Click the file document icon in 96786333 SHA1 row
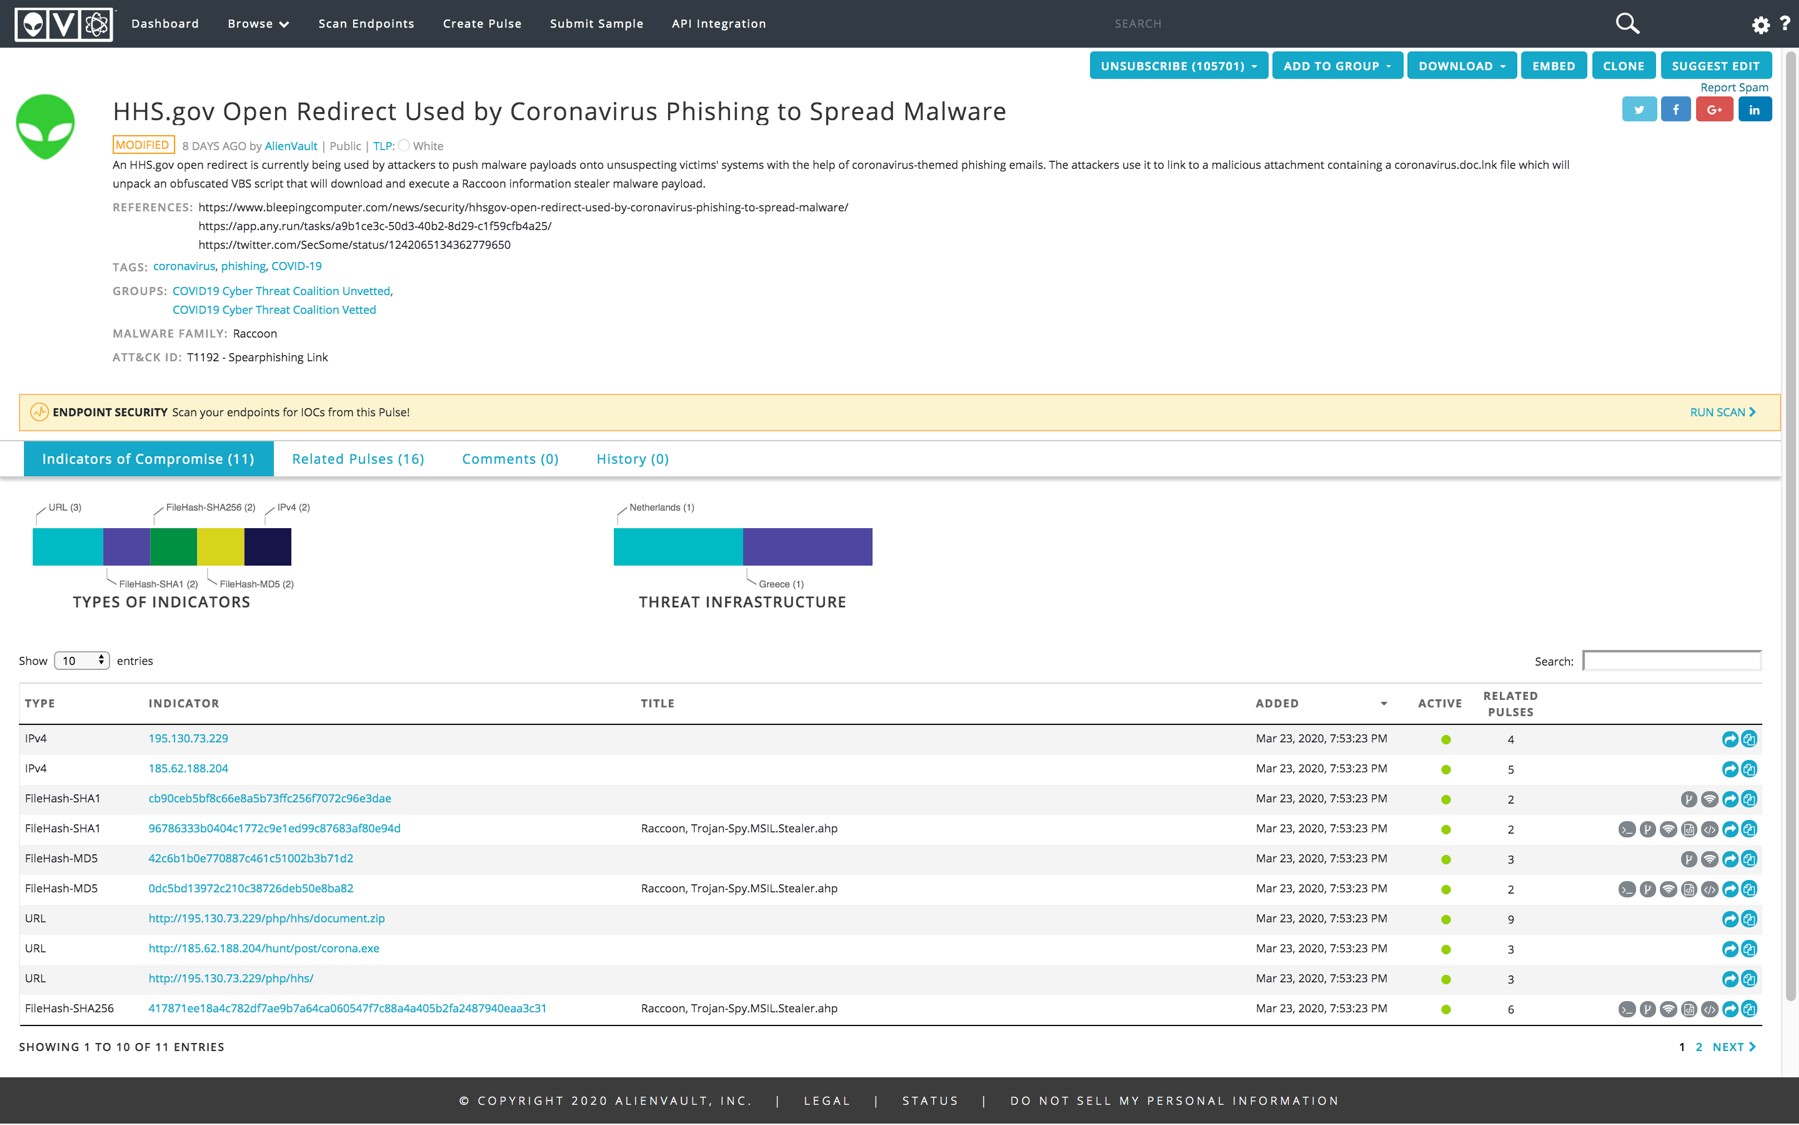Image resolution: width=1799 pixels, height=1125 pixels. [x=1689, y=829]
